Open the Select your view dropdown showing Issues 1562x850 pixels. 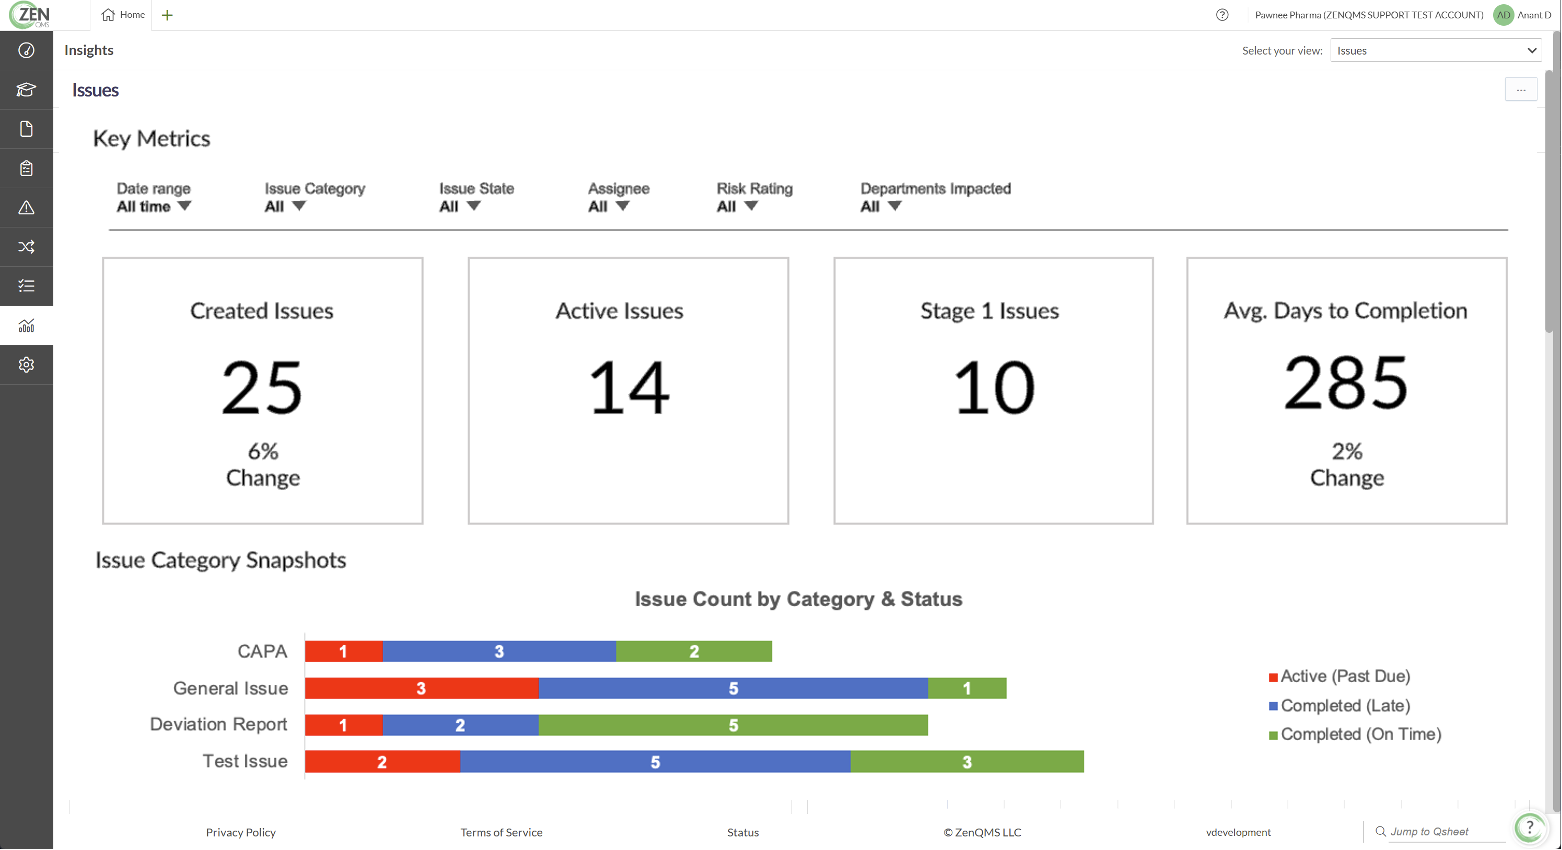point(1435,49)
